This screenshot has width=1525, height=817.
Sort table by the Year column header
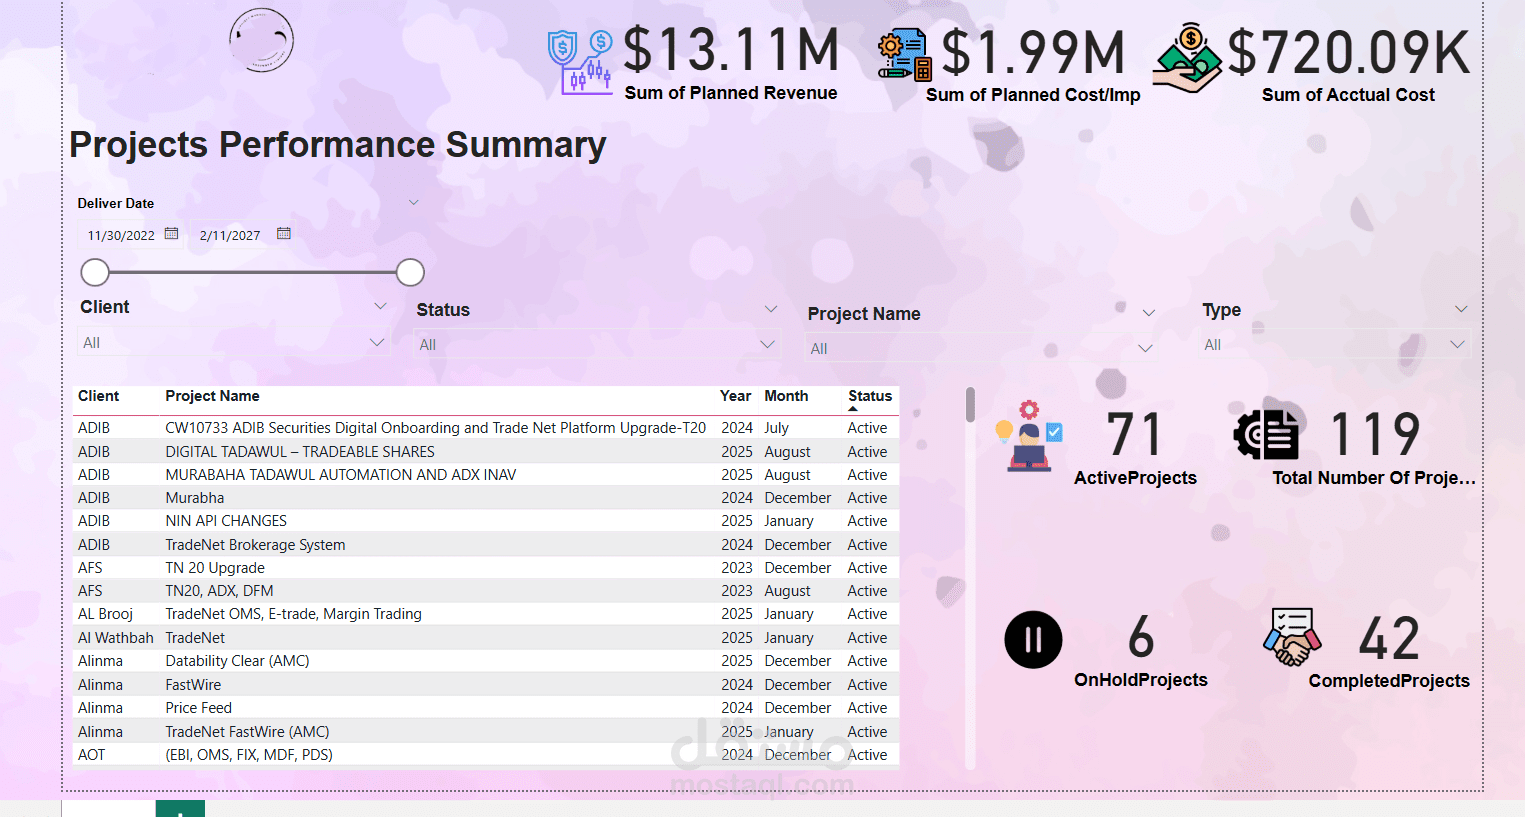click(x=736, y=396)
